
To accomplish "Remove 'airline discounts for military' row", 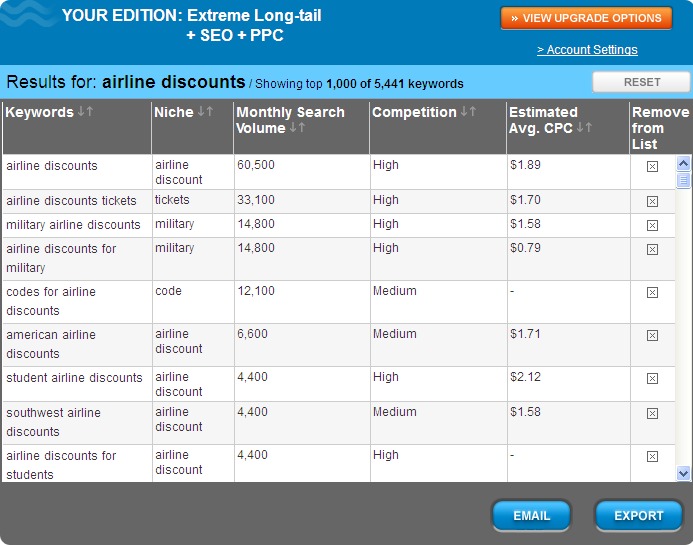I will (652, 250).
